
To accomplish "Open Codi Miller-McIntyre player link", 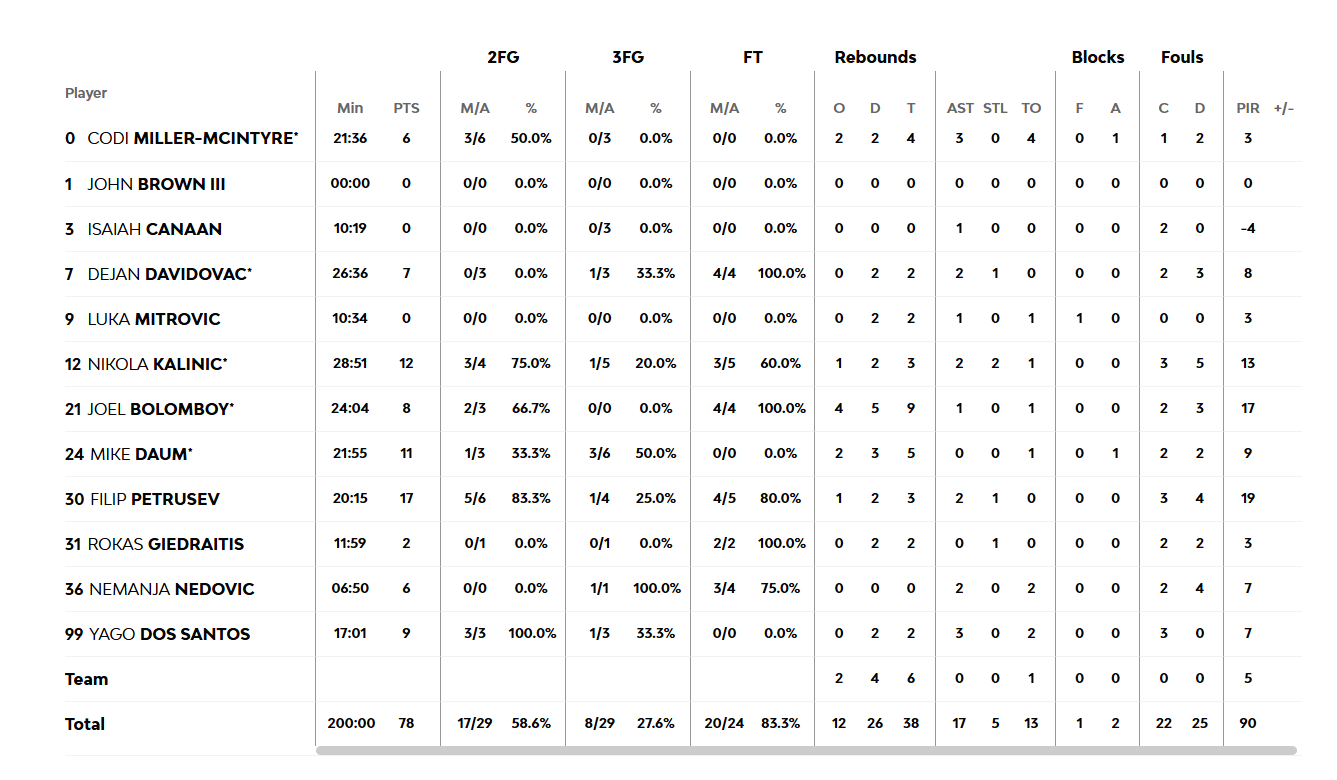I will (193, 138).
